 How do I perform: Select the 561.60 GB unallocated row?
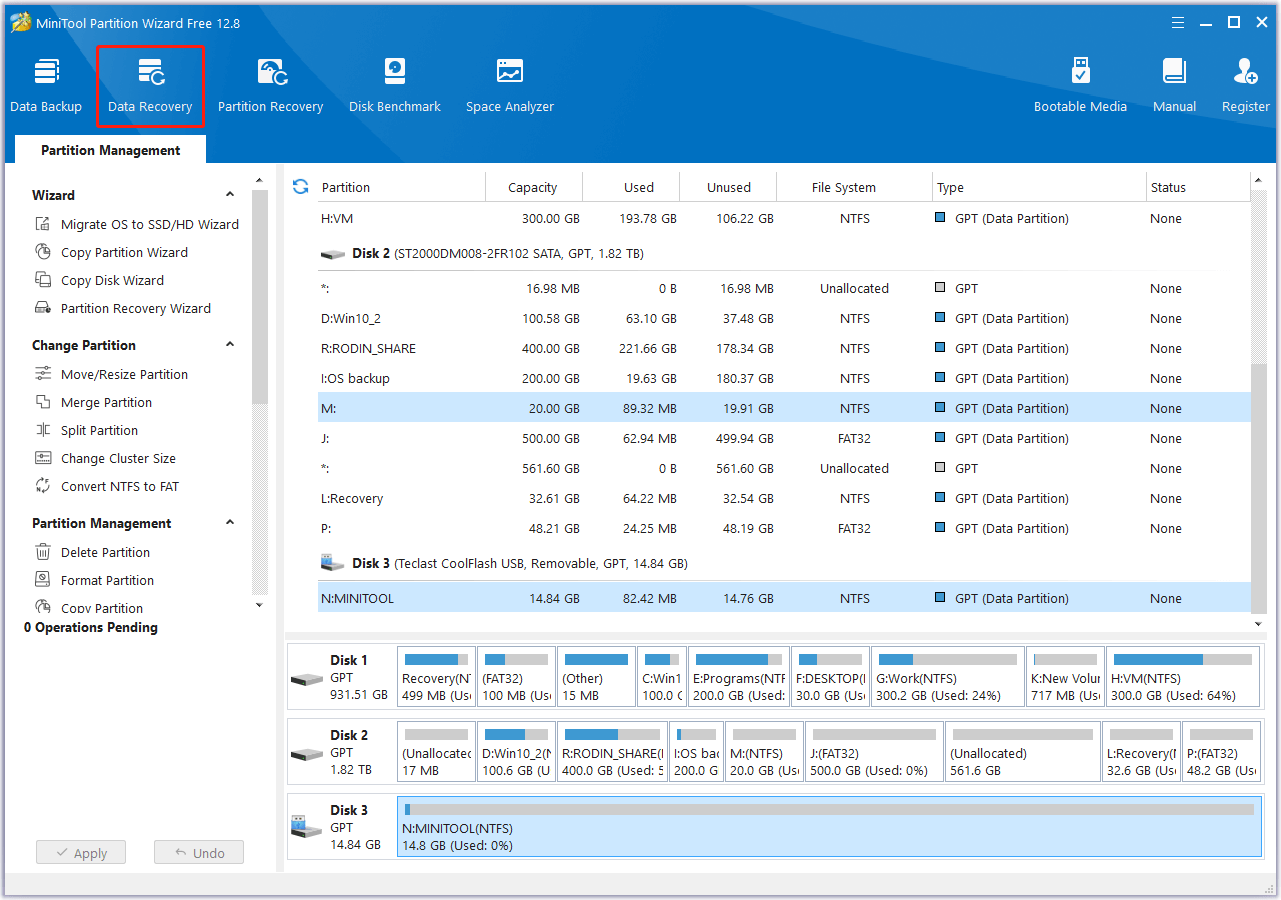click(x=782, y=468)
